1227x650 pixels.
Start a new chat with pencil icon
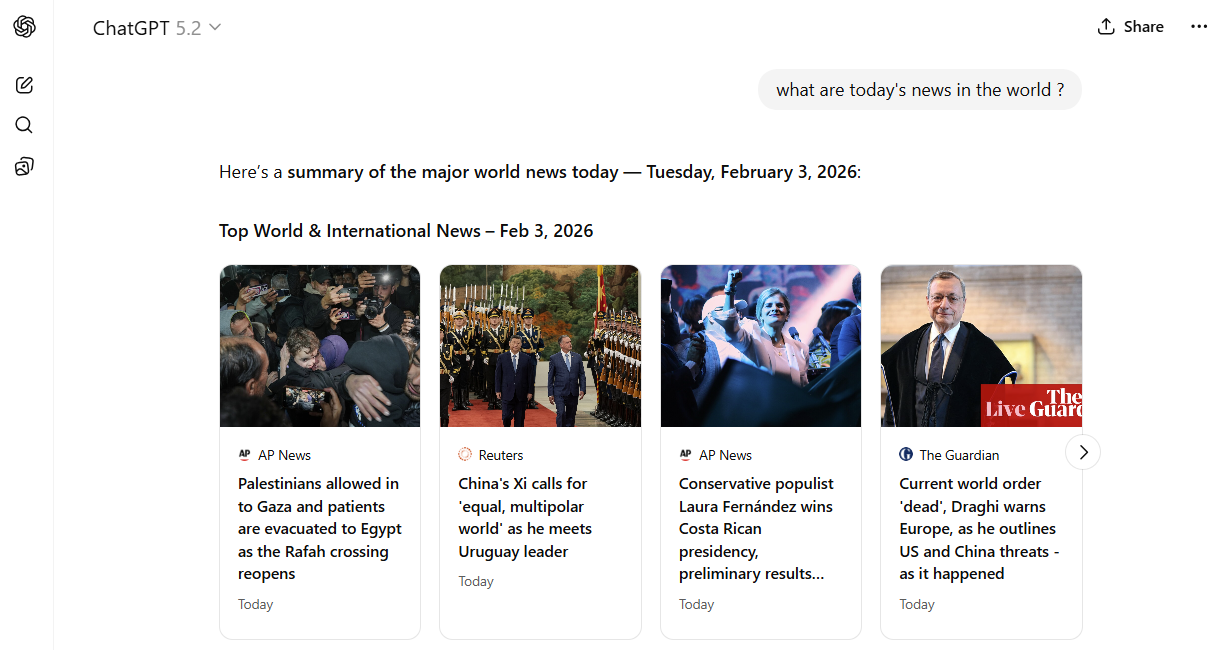[x=25, y=85]
